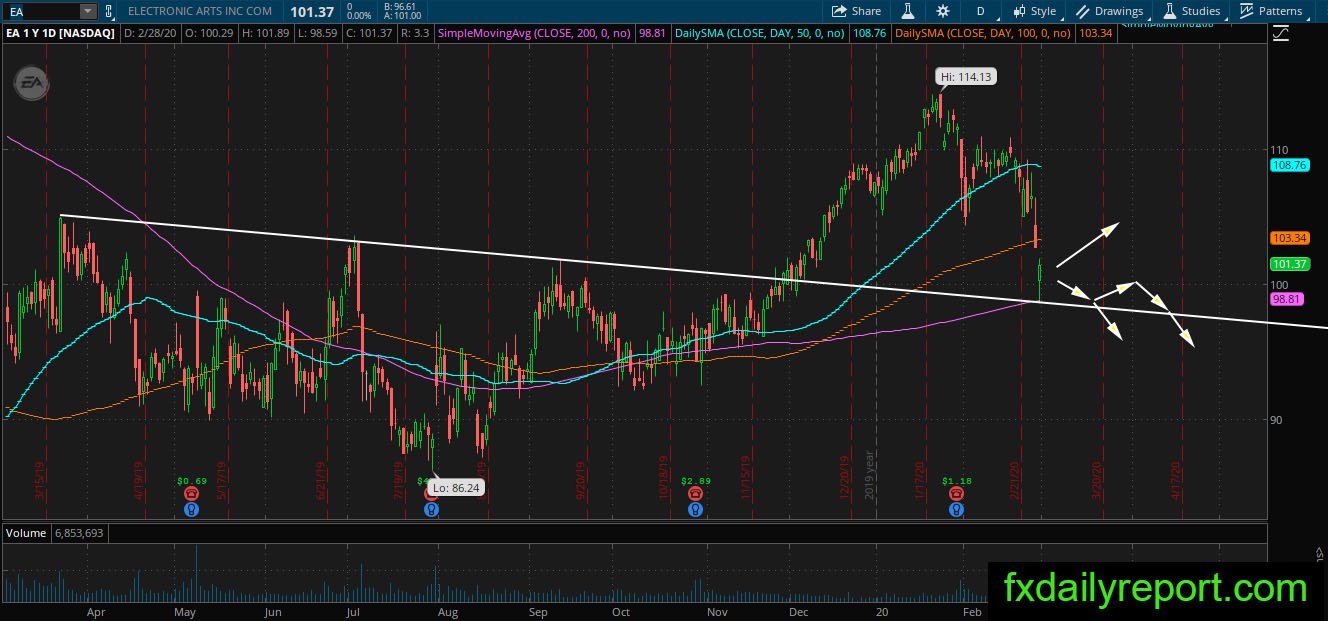This screenshot has width=1328, height=621.
Task: Click the 3/15/19 expiration date marker
Action: (x=40, y=479)
